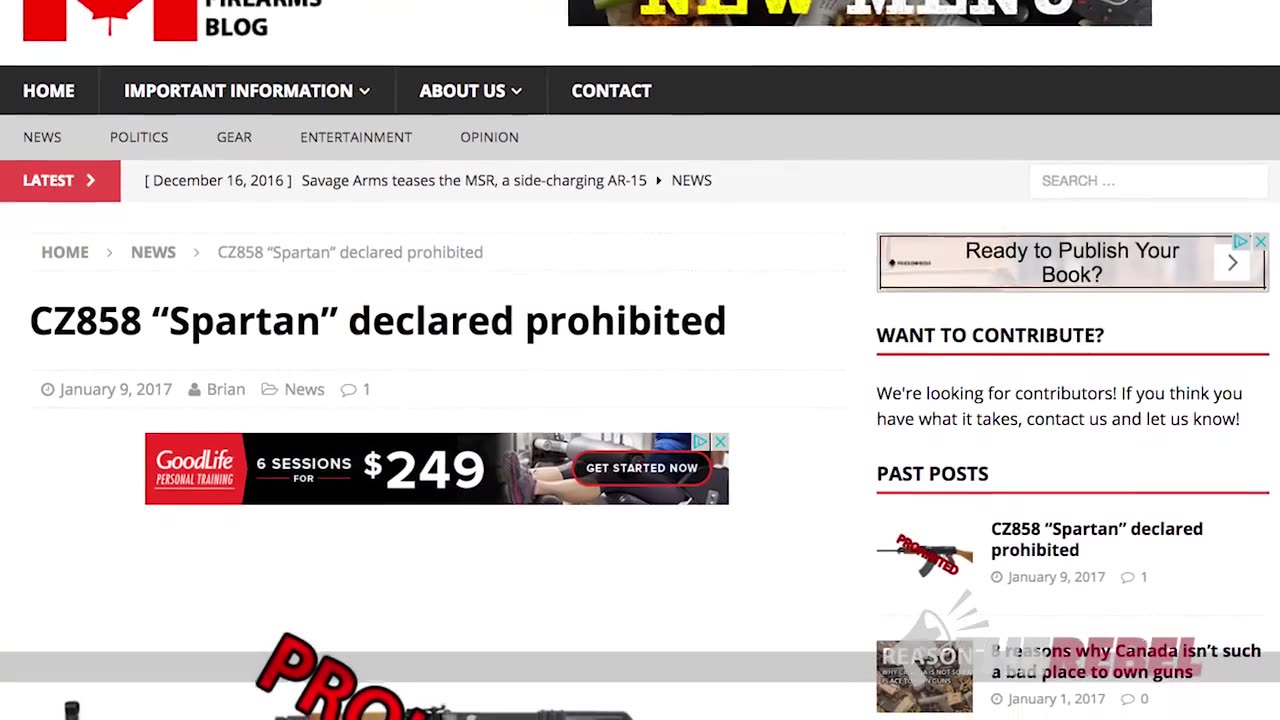This screenshot has height=720, width=1280.
Task: Click the author icon beside Brian
Action: click(x=194, y=389)
